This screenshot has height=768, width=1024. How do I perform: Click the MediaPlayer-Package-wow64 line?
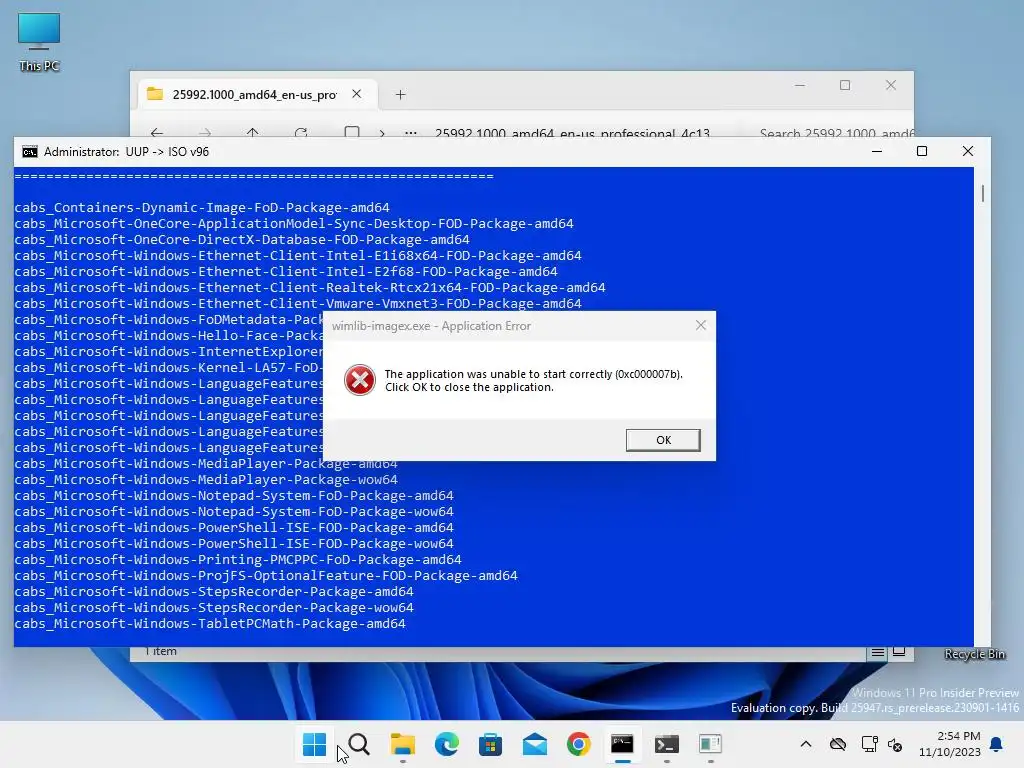coord(206,480)
